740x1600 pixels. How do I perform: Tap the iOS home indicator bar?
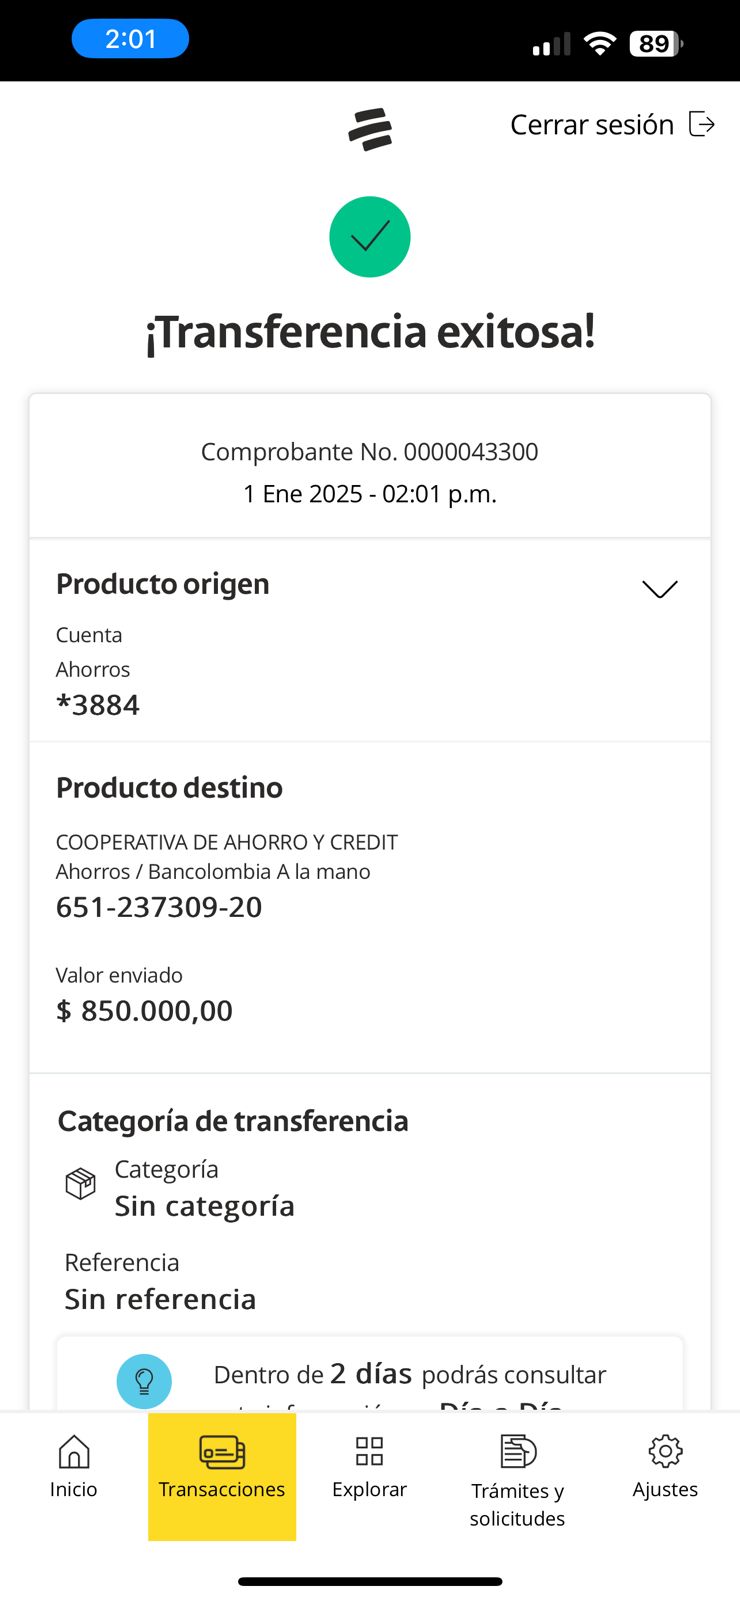coord(370,1581)
